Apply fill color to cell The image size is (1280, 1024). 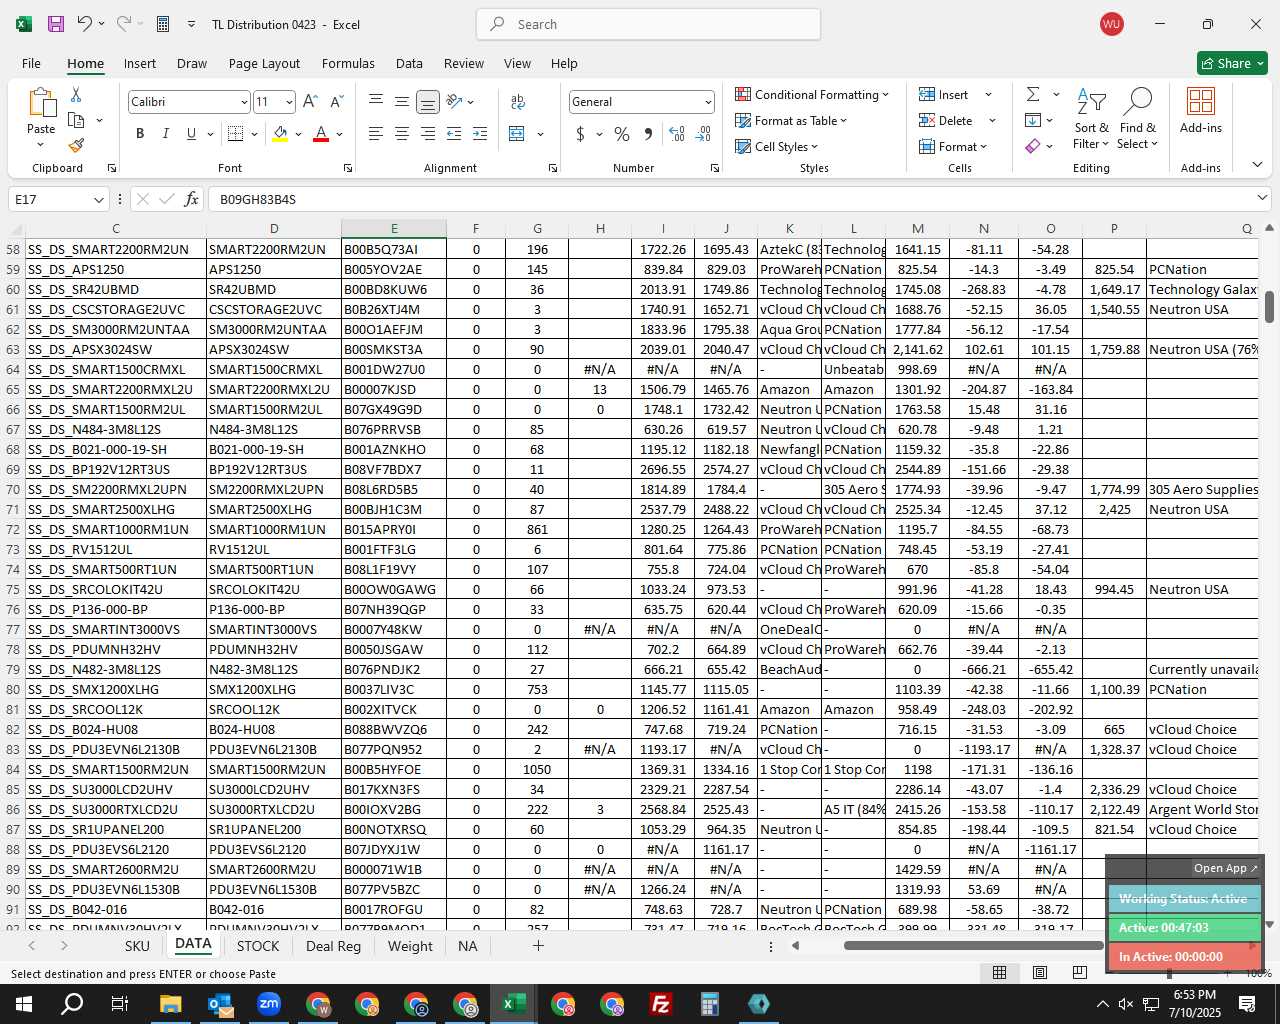click(281, 134)
